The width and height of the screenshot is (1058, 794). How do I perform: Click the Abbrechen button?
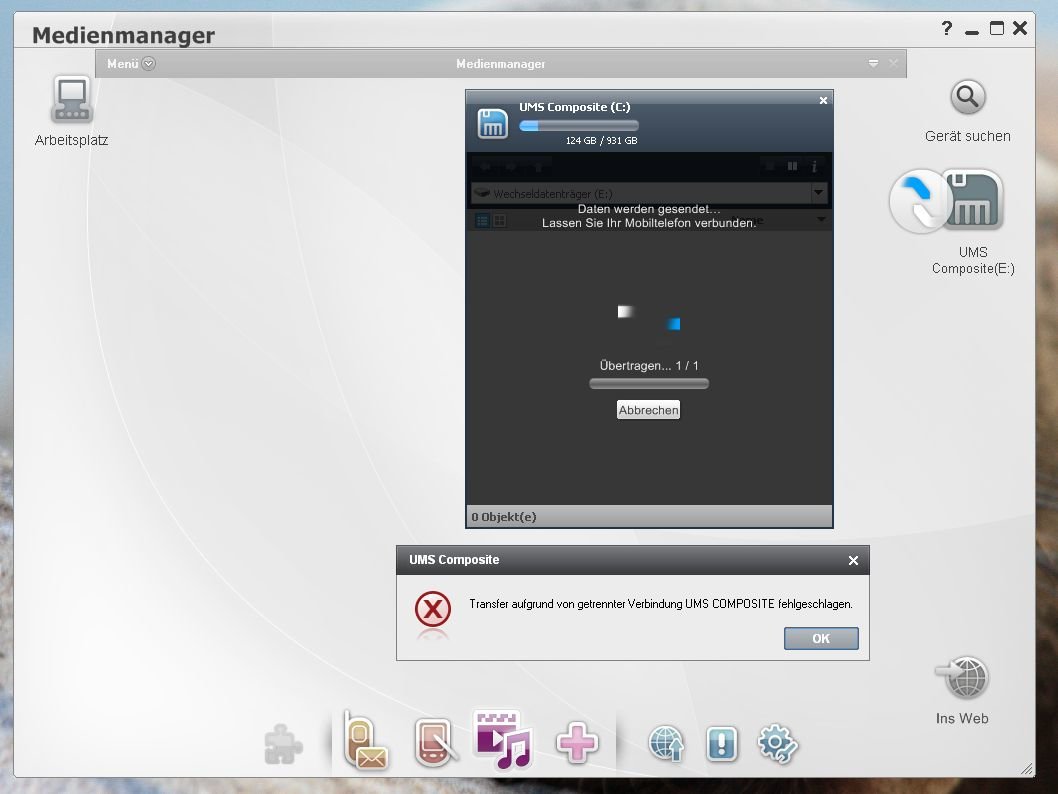(648, 409)
